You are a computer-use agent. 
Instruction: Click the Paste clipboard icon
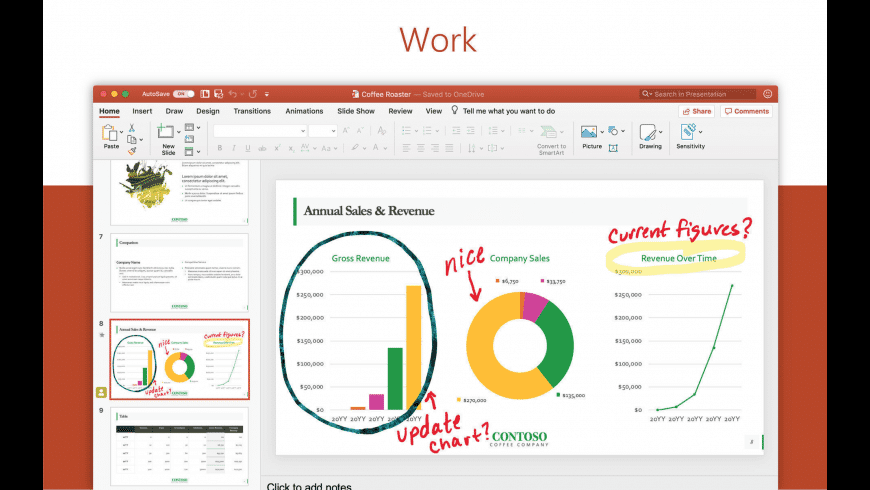[109, 133]
